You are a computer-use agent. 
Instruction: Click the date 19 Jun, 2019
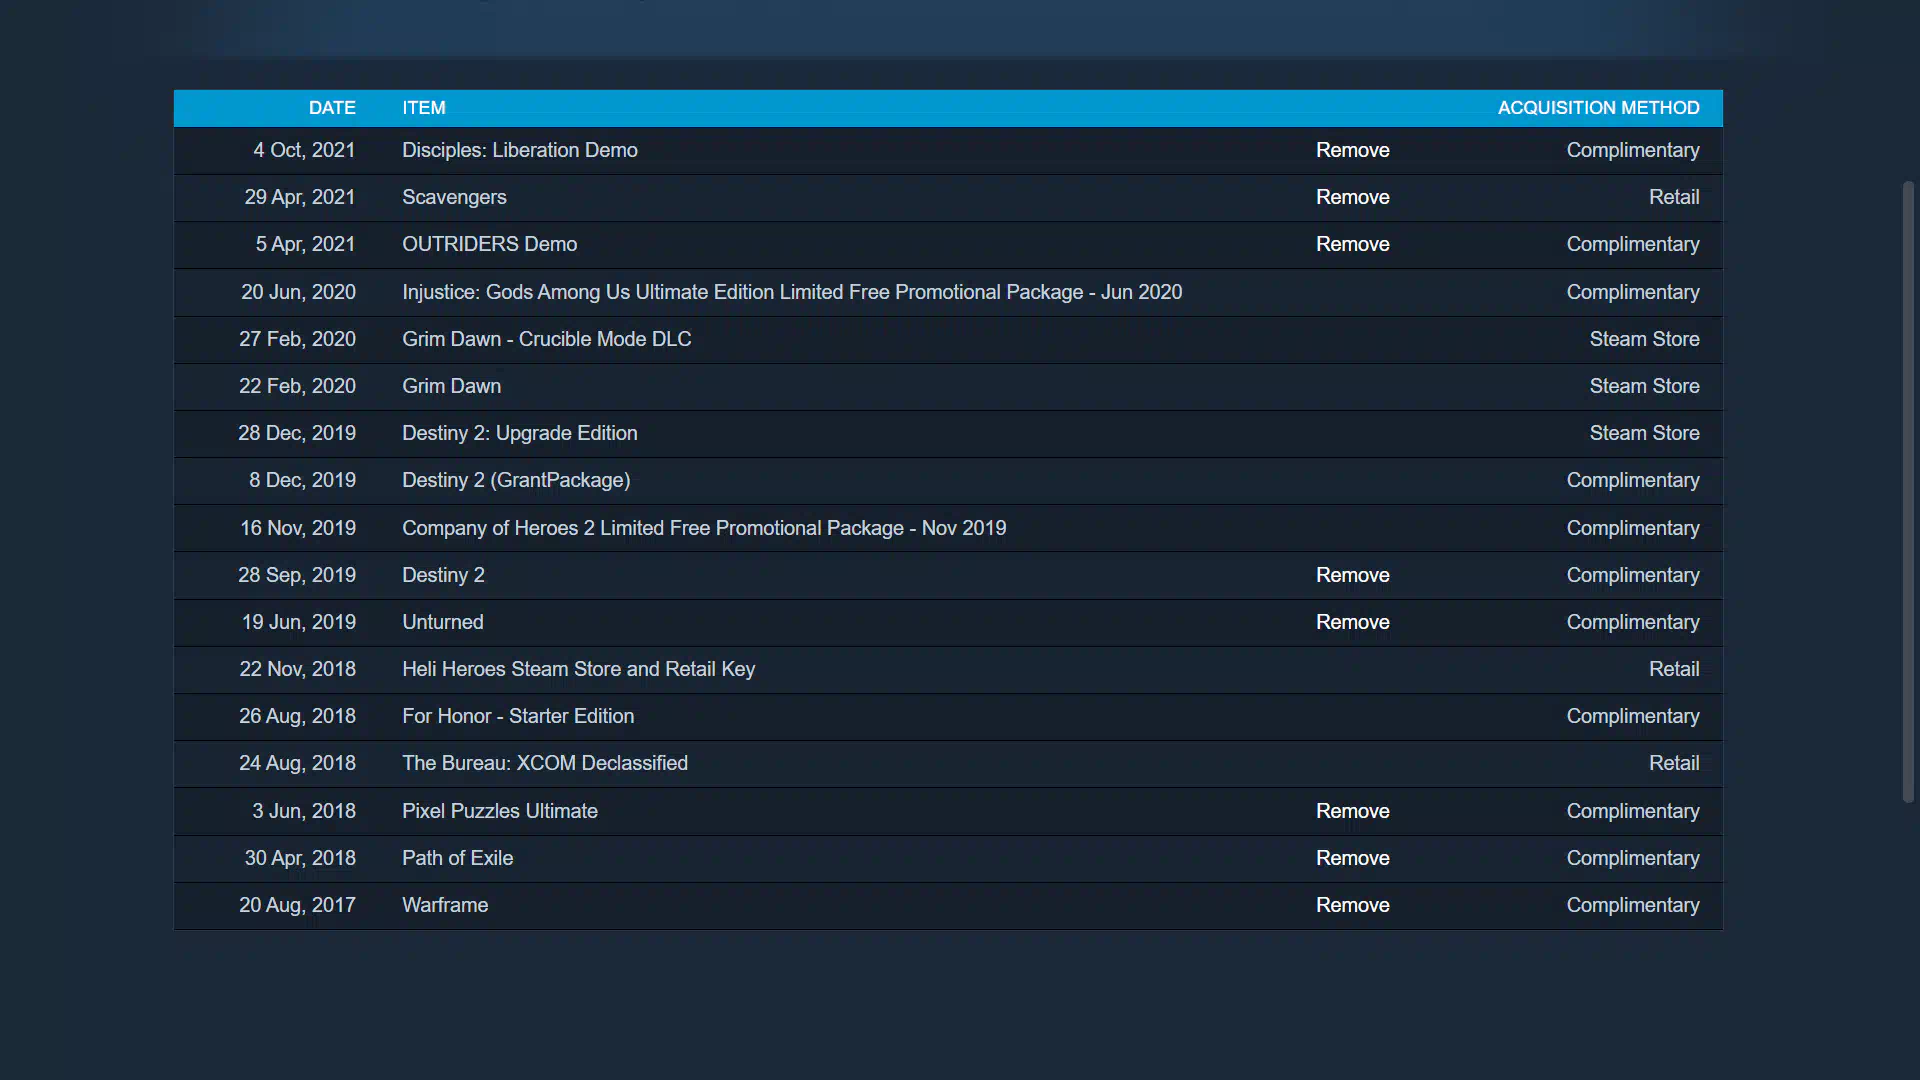(x=299, y=622)
